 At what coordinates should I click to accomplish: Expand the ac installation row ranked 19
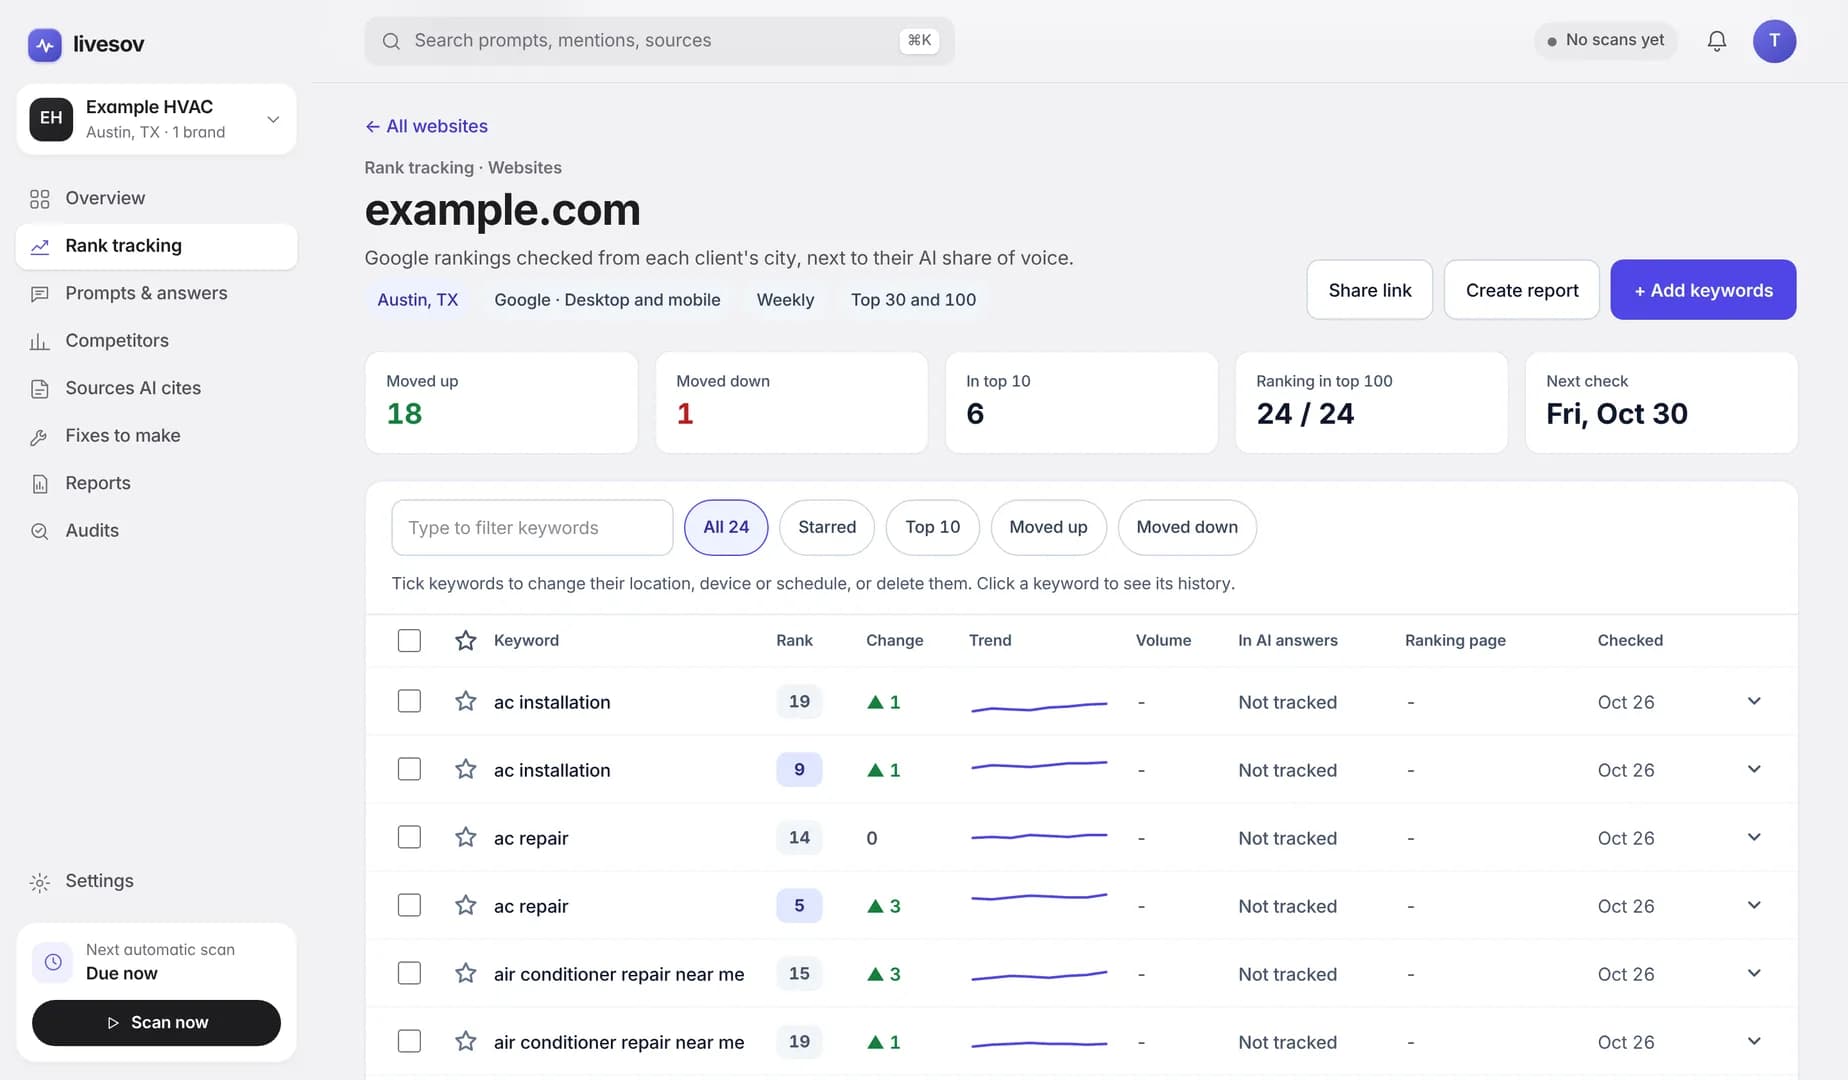(x=1754, y=701)
